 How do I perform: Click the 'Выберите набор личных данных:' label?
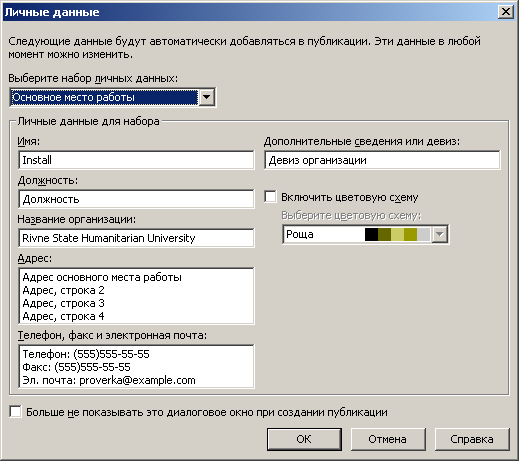(x=93, y=78)
